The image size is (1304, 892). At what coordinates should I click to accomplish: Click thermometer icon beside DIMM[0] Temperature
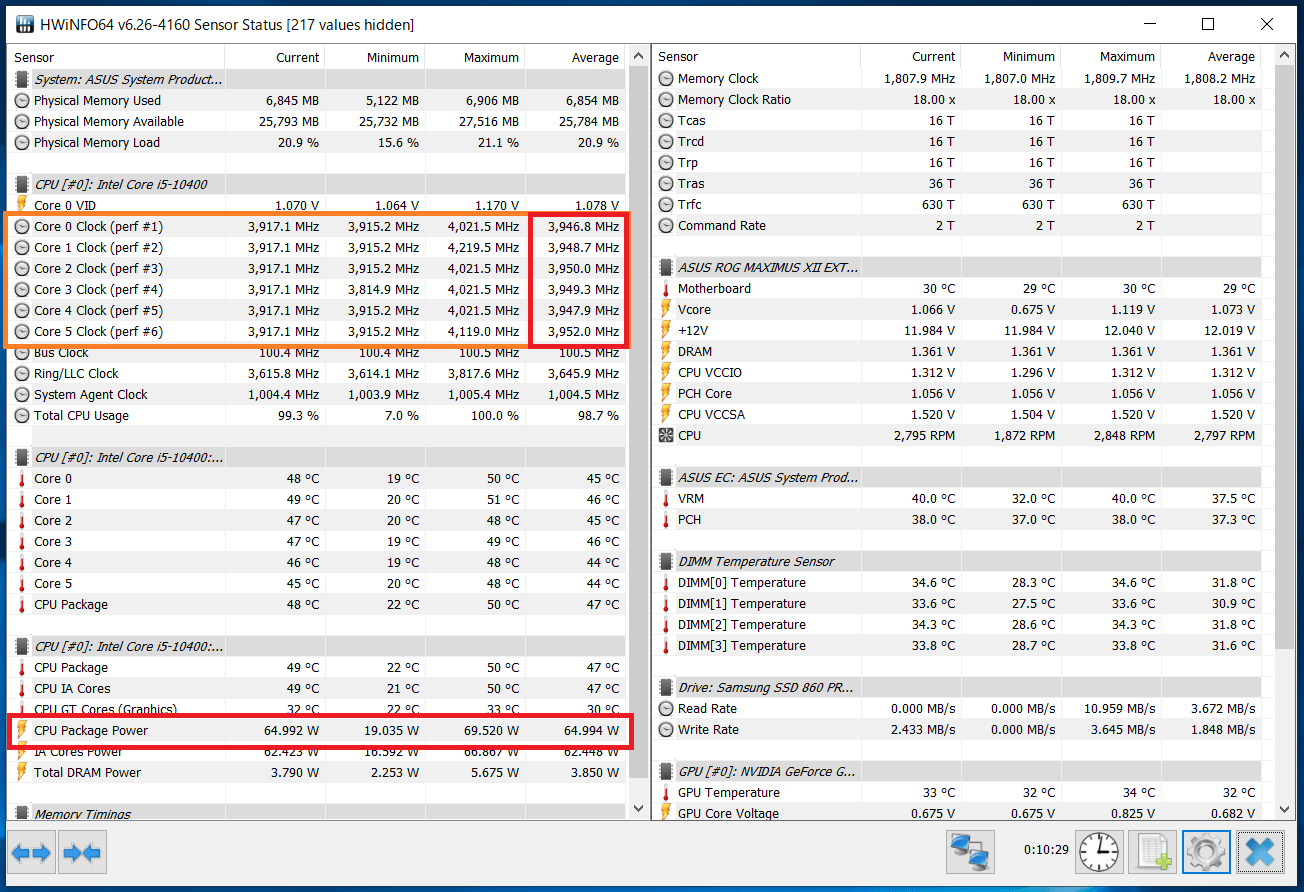666,582
